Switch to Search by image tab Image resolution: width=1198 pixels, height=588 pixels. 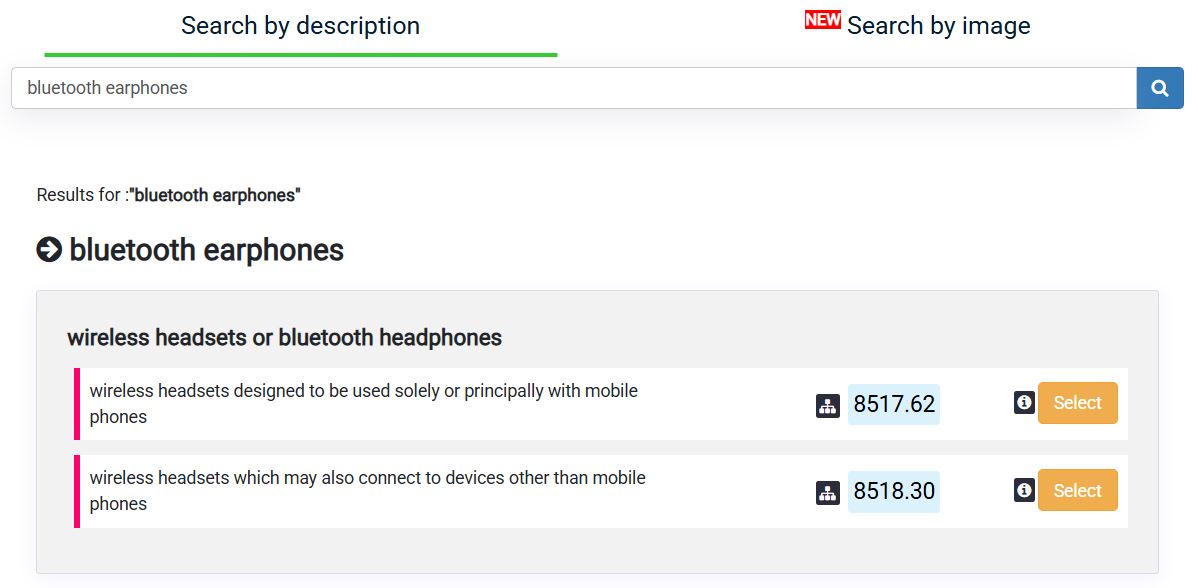click(938, 26)
